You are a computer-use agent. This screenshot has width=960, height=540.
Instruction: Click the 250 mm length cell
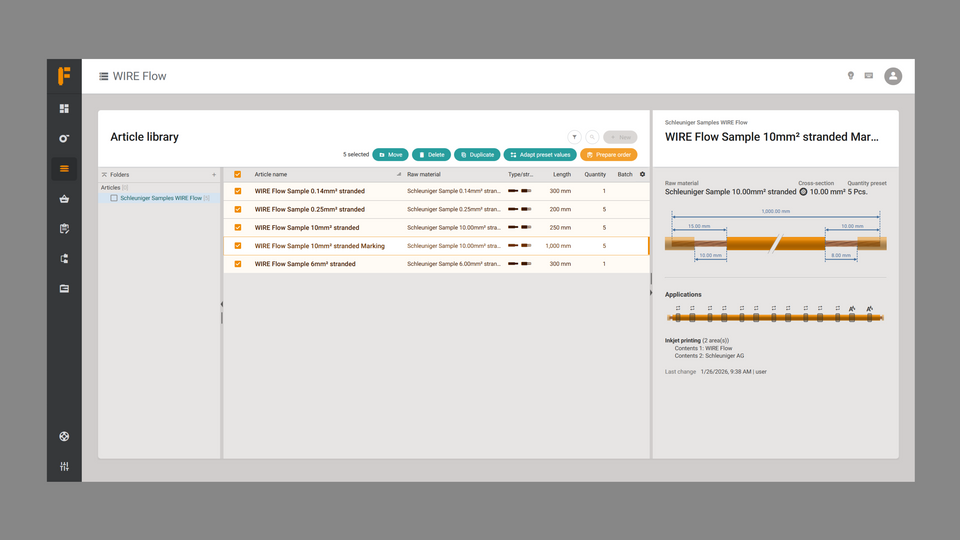click(x=560, y=228)
